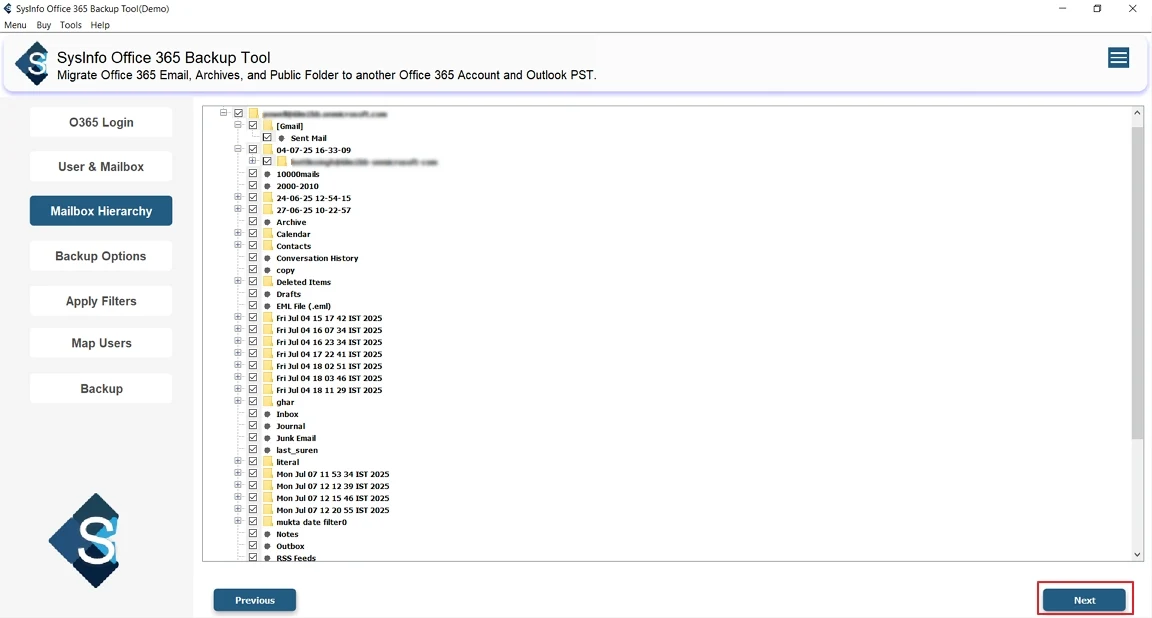Expand Mon Jul 07 11 53 34 IST 2025
This screenshot has width=1152, height=618.
238,474
